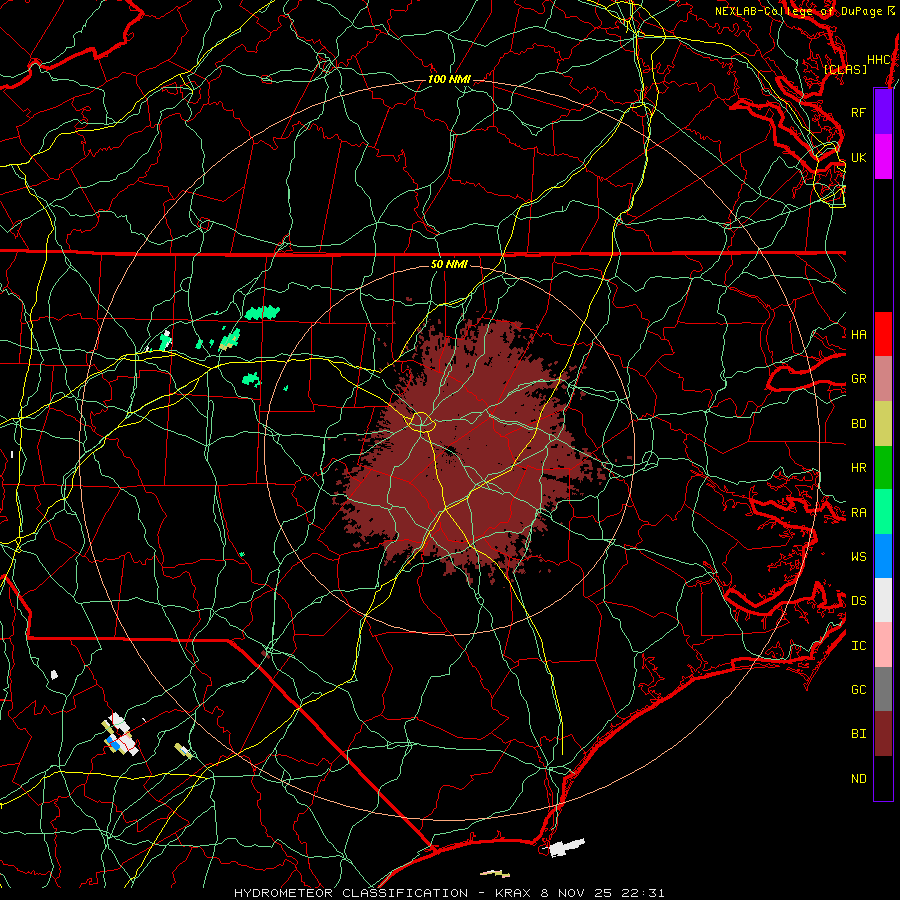This screenshot has width=900, height=900.
Task: Click the light pink IC legend color swatch
Action: (x=883, y=645)
